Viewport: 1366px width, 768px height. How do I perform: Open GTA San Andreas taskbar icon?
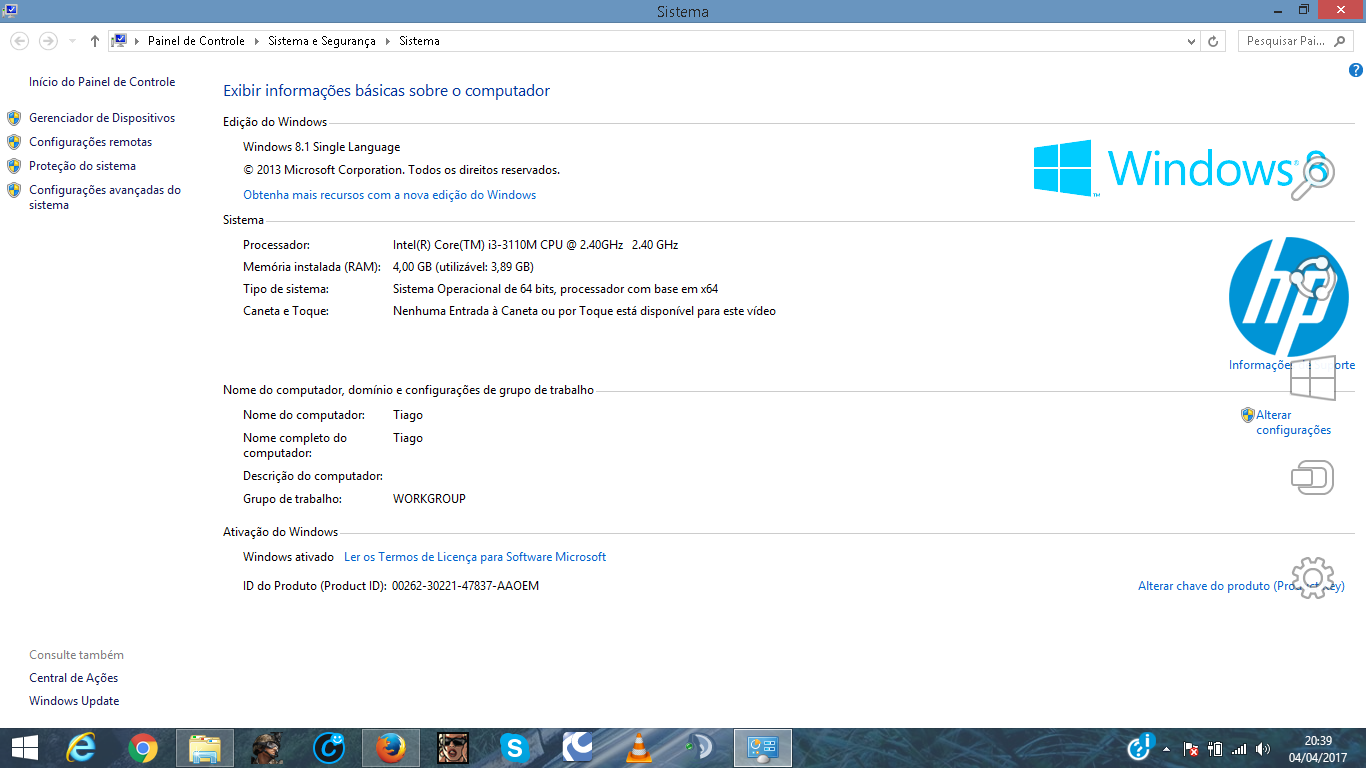[453, 747]
